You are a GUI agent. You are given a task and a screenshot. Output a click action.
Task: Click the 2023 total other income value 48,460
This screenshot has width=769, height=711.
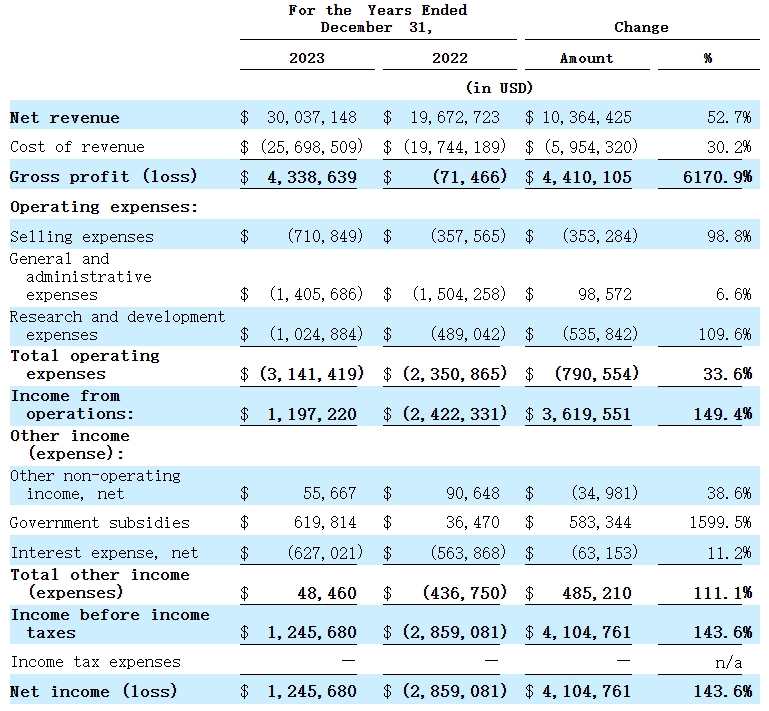pos(326,593)
